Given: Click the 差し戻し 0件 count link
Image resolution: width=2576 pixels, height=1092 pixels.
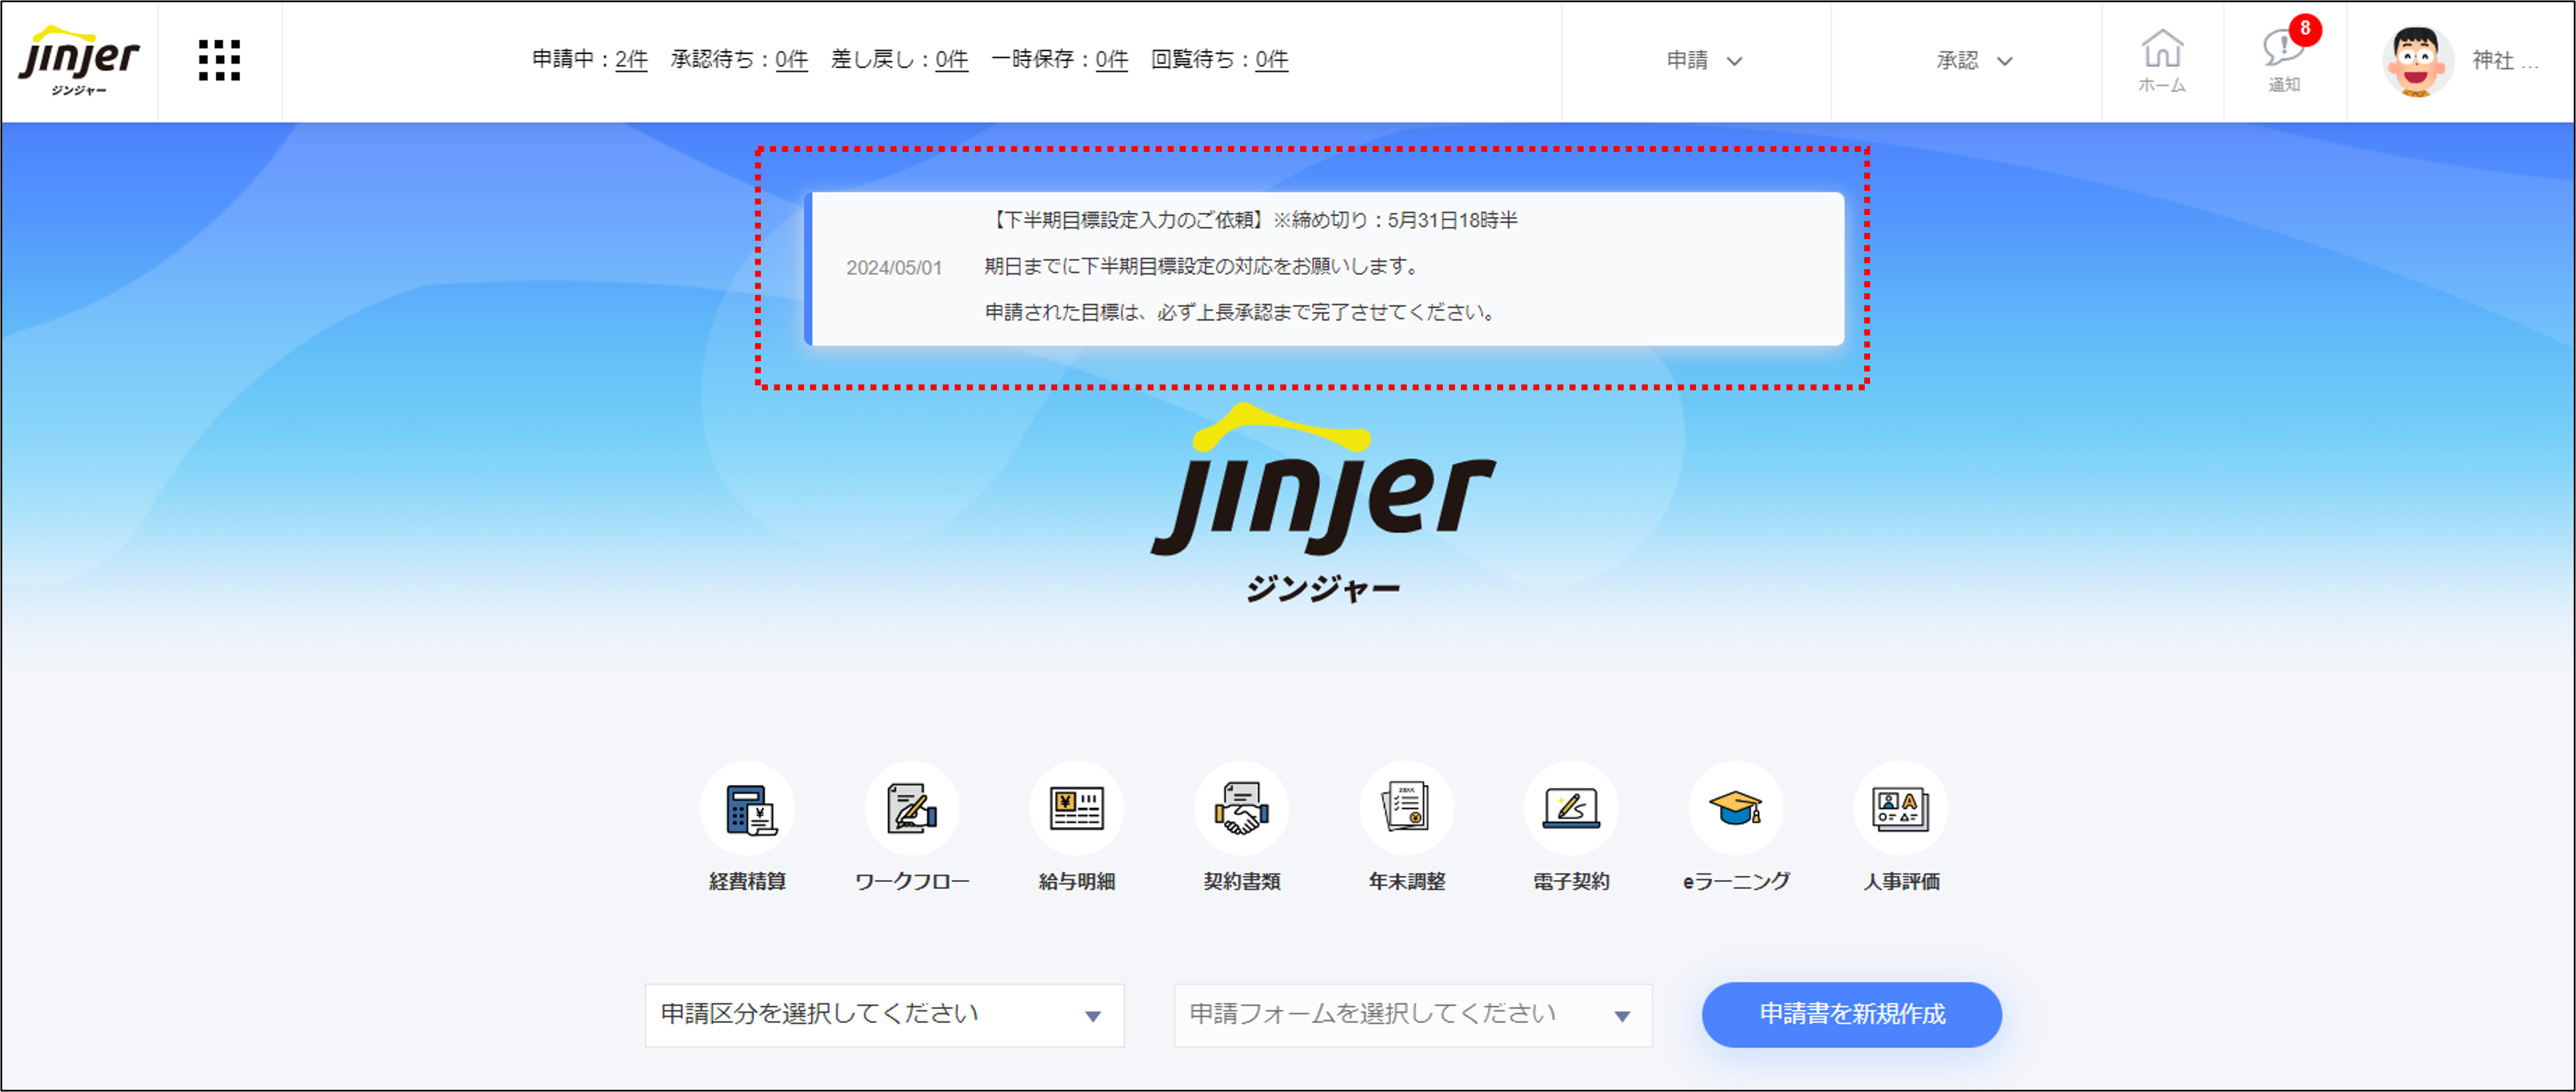Looking at the screenshot, I should (x=951, y=60).
